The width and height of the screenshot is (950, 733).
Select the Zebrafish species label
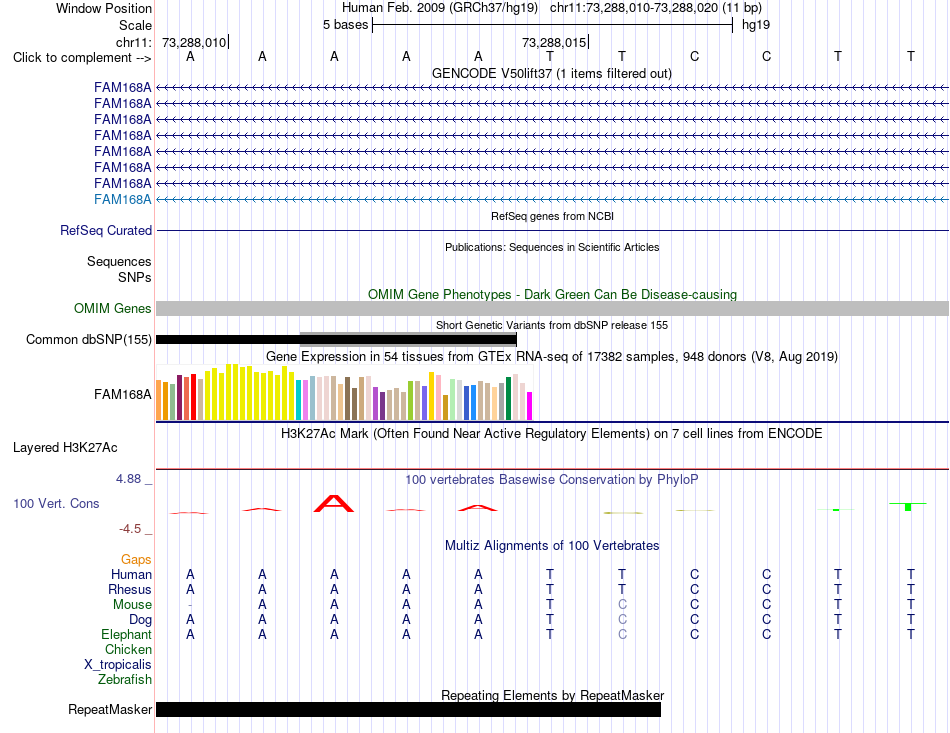[125, 679]
